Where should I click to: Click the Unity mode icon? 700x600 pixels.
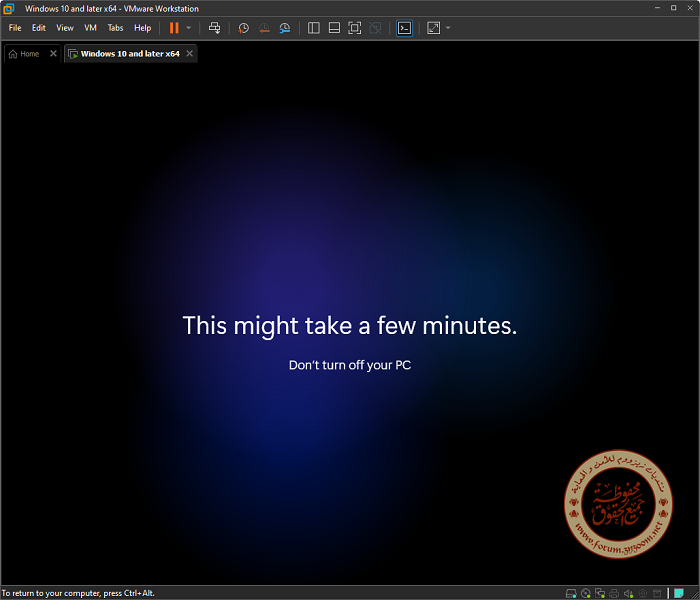coord(375,28)
